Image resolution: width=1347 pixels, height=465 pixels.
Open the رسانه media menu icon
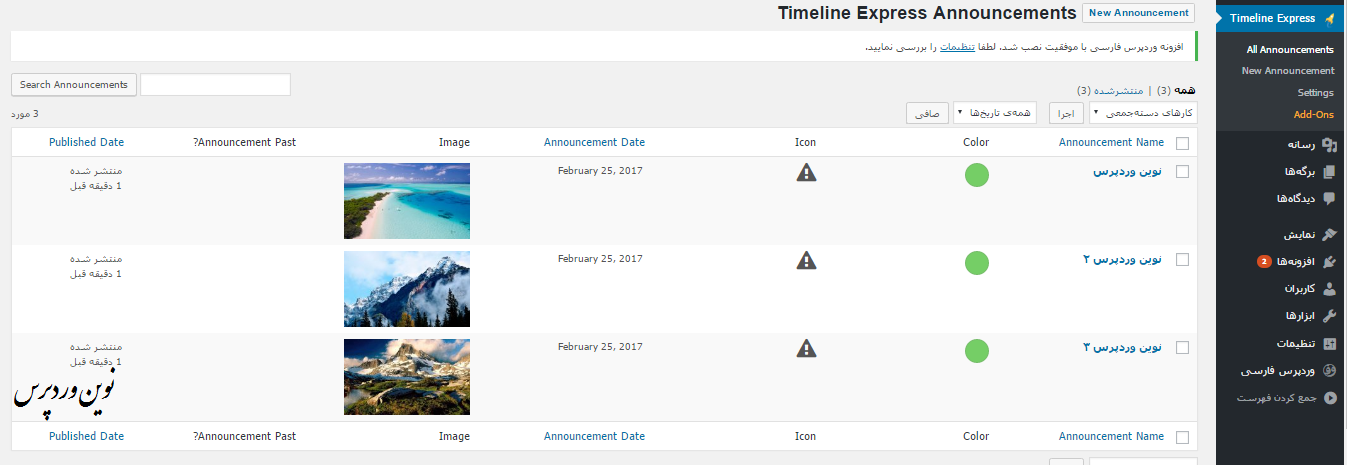click(x=1329, y=145)
